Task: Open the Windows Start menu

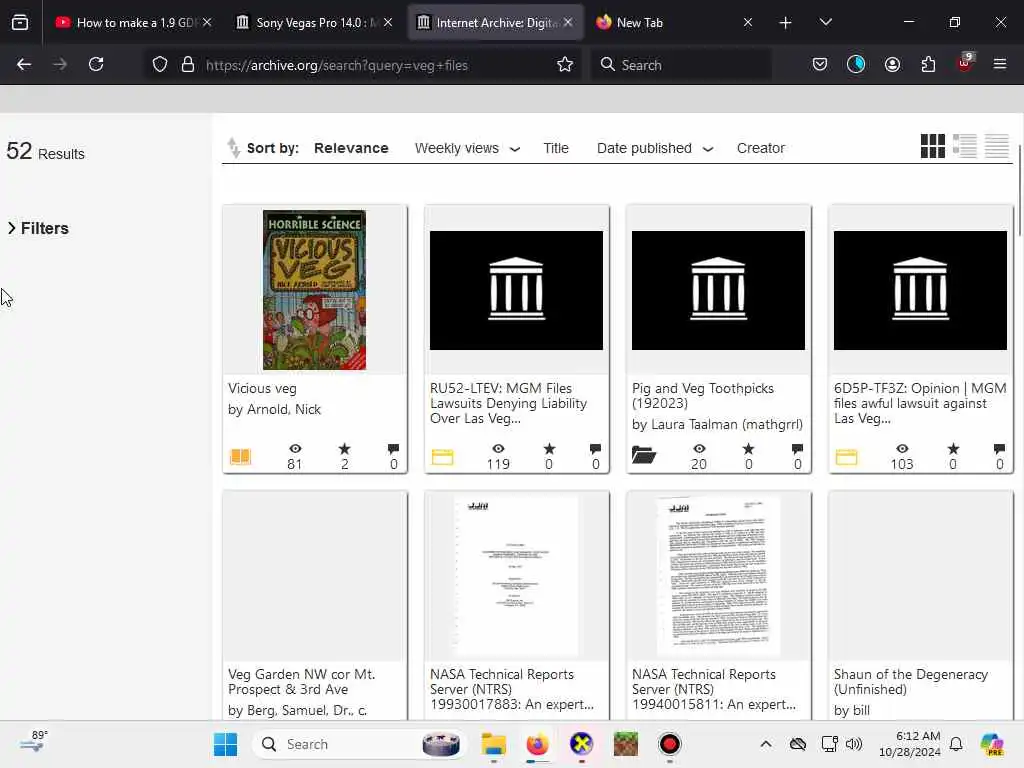Action: [225, 744]
